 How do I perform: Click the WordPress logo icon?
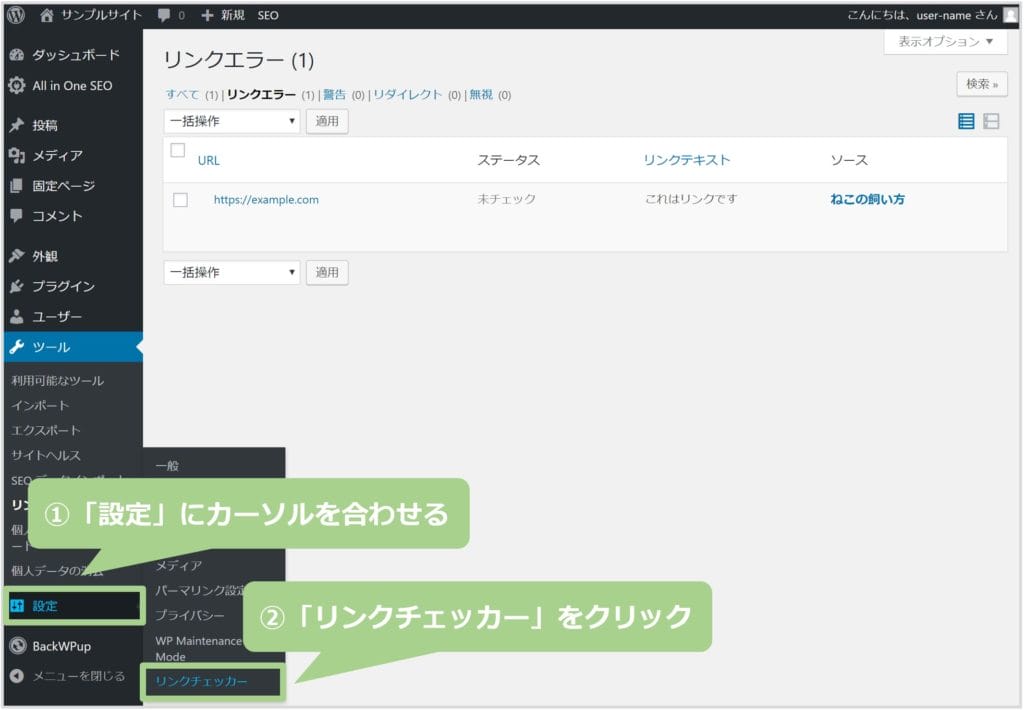coord(16,15)
